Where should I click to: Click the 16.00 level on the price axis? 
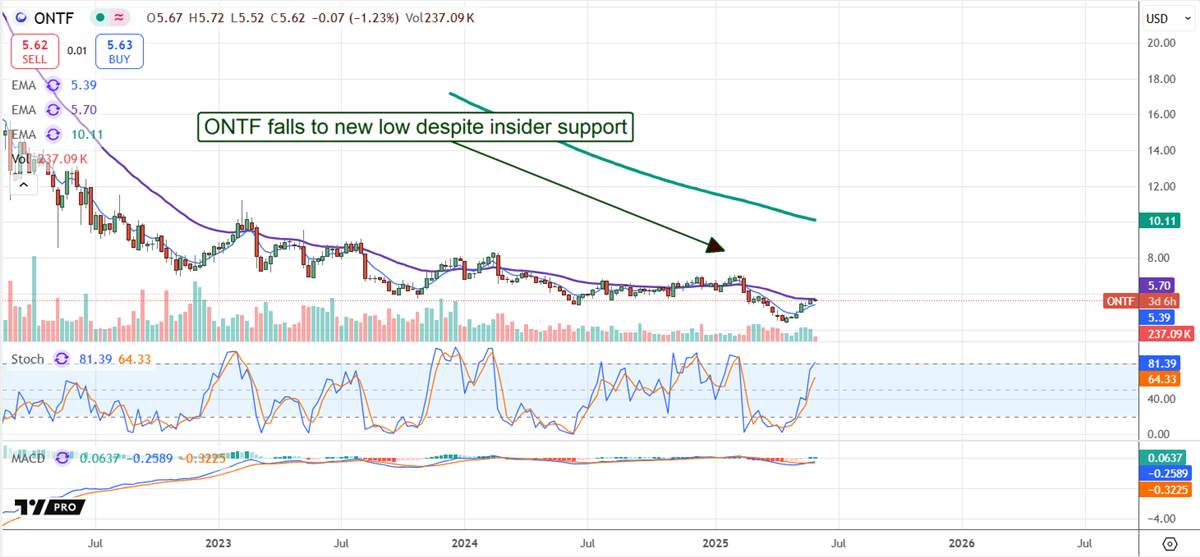[x=1161, y=114]
